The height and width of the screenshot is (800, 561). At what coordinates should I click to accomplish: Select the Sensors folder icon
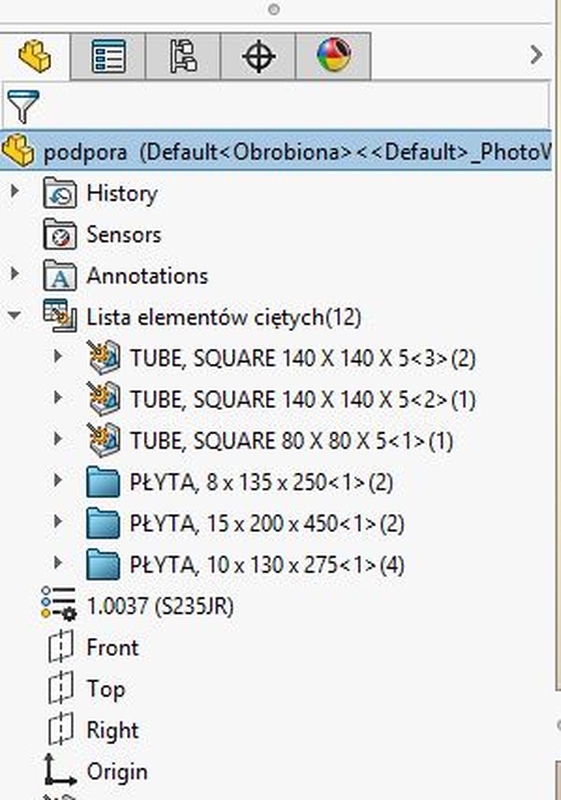click(x=60, y=234)
